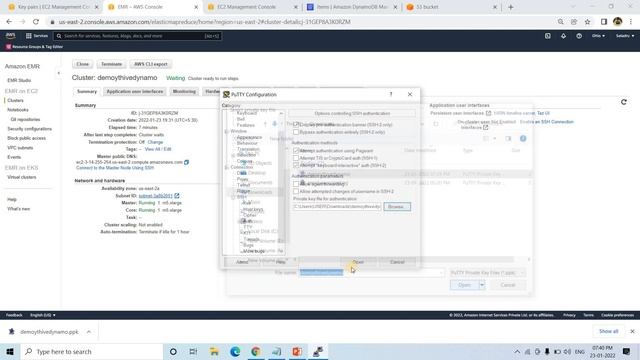640x360 pixels.
Task: Open PowerPoint from taskbar
Action: 297,351
